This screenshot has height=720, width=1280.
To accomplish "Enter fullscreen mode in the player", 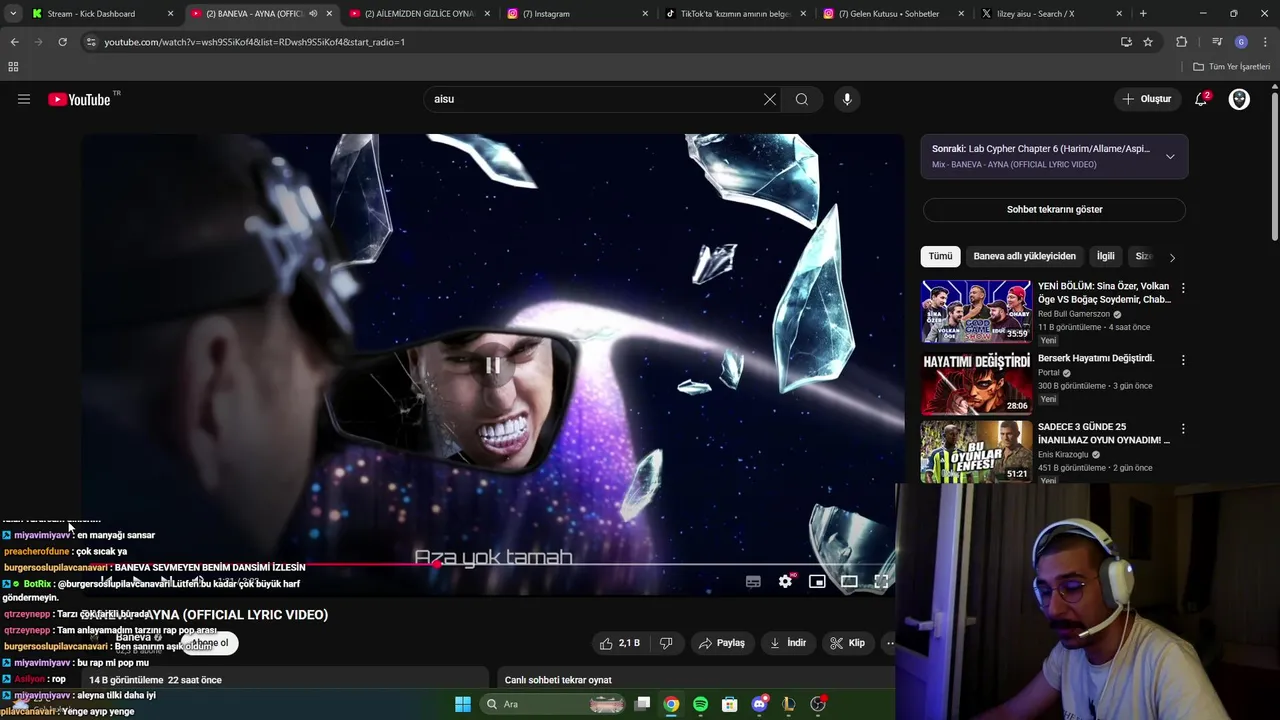I will 881,581.
